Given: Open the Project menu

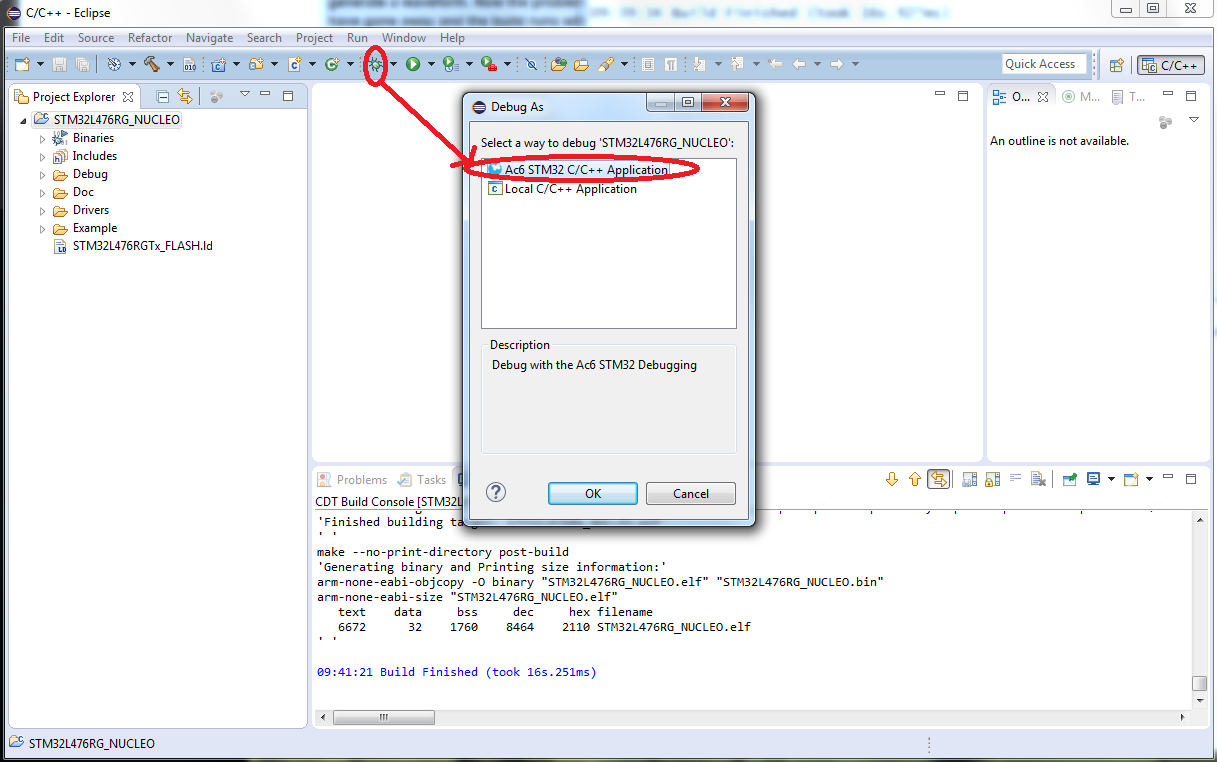Looking at the screenshot, I should coord(314,38).
